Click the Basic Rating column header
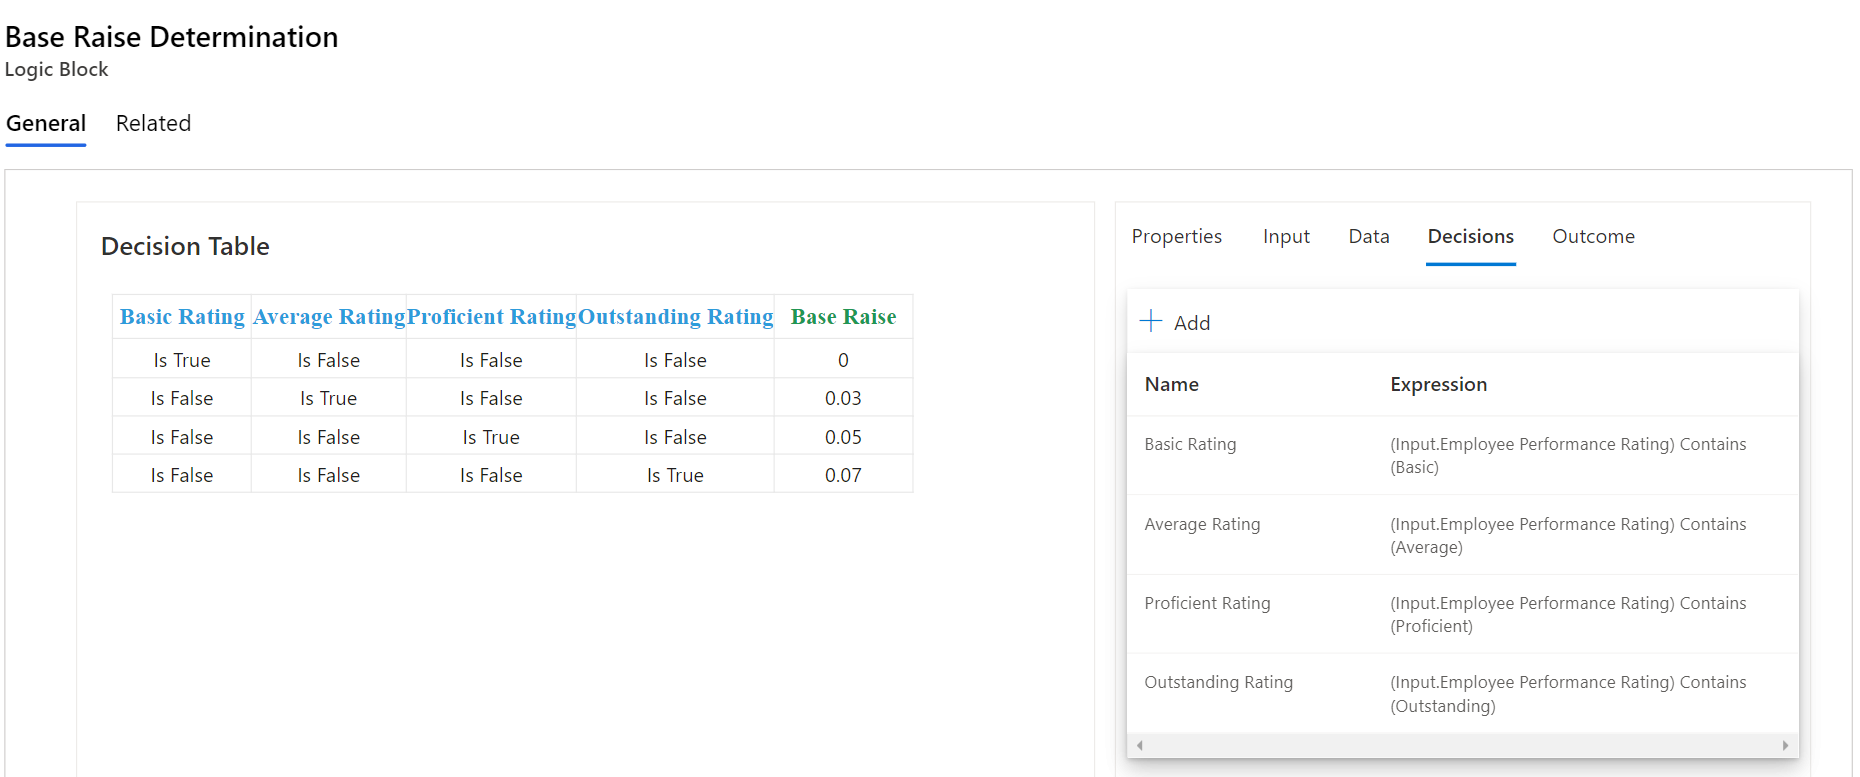Viewport: 1860px width, 777px height. pos(182,317)
